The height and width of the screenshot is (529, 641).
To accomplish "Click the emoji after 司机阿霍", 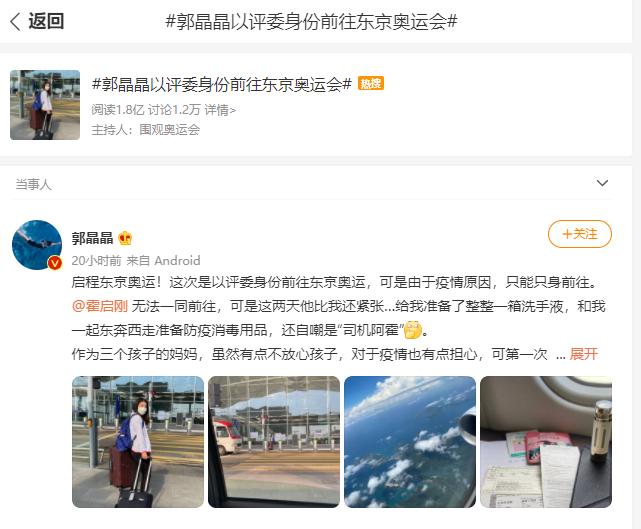I will [412, 330].
